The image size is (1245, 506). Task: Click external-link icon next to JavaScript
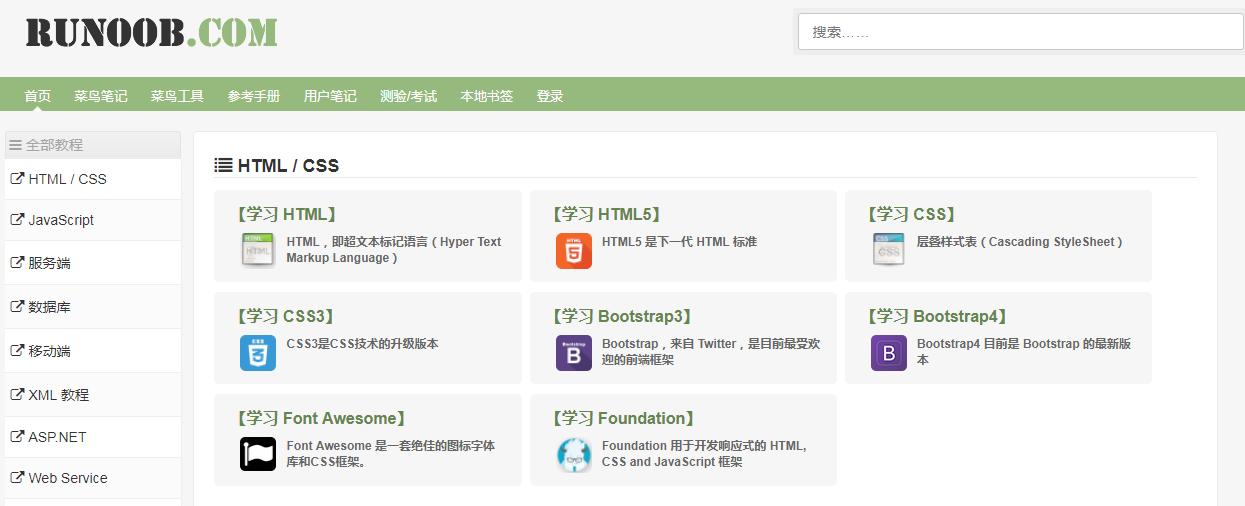pyautogui.click(x=17, y=220)
